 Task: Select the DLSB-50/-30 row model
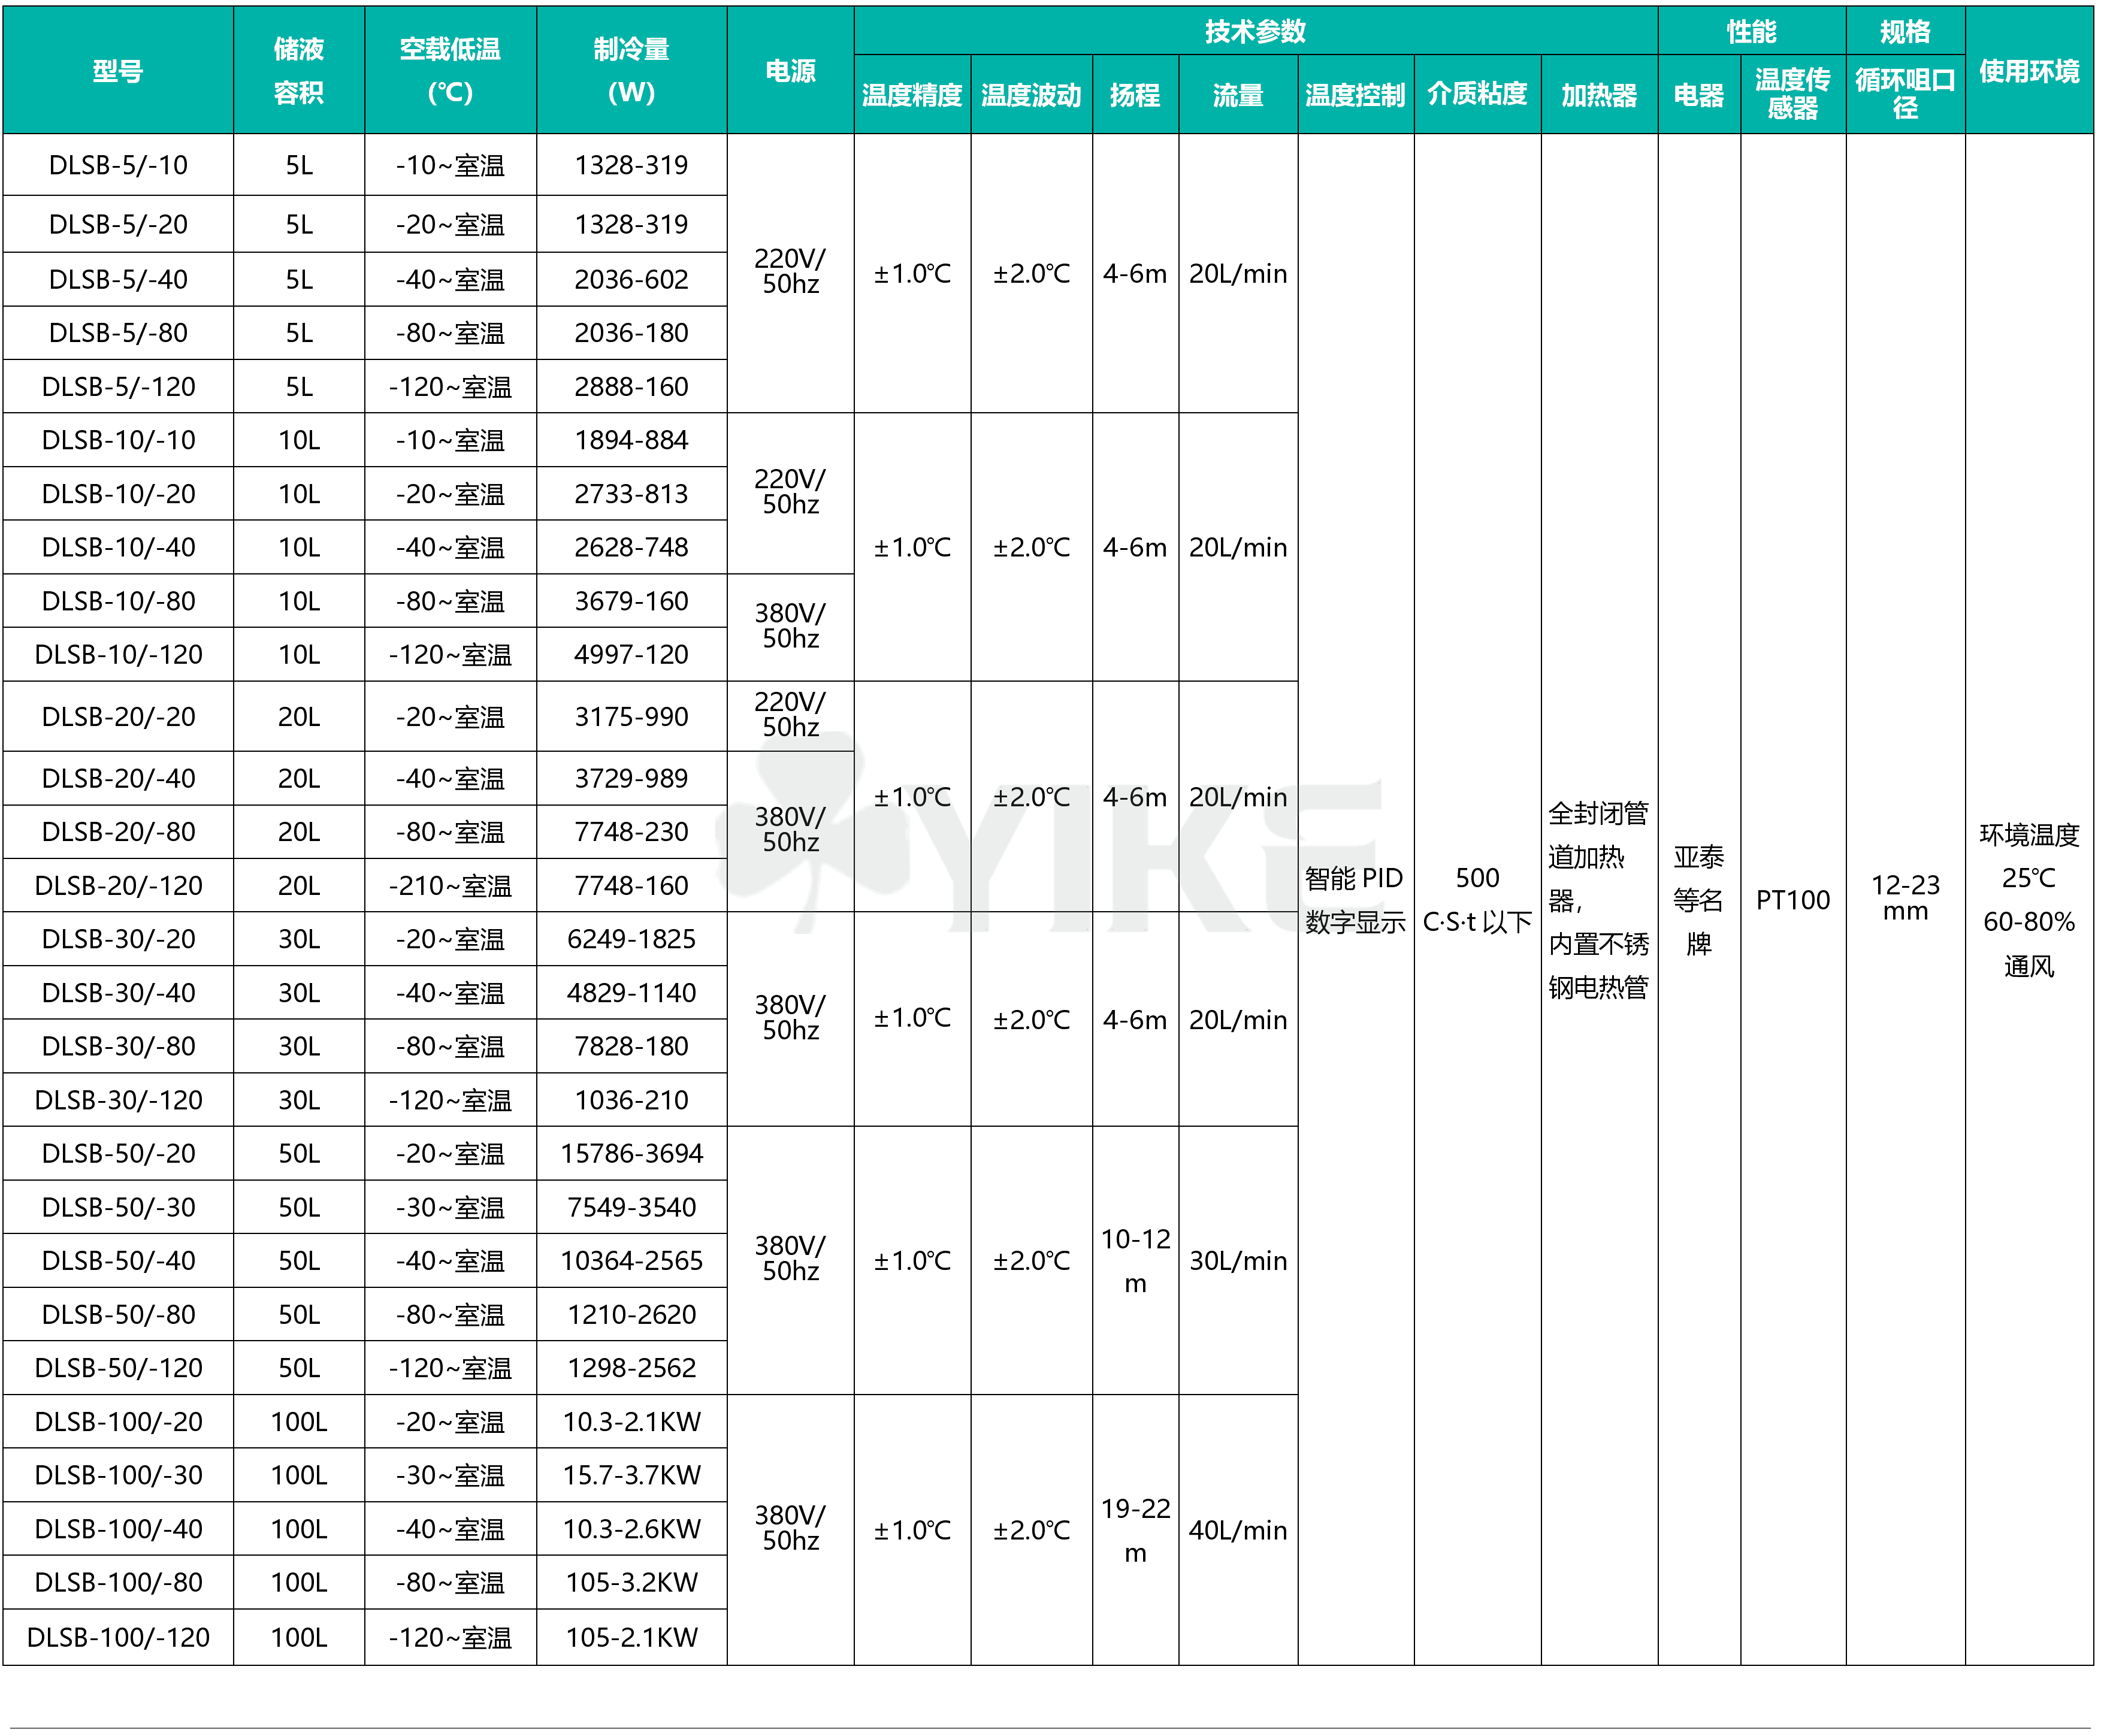tap(118, 1208)
